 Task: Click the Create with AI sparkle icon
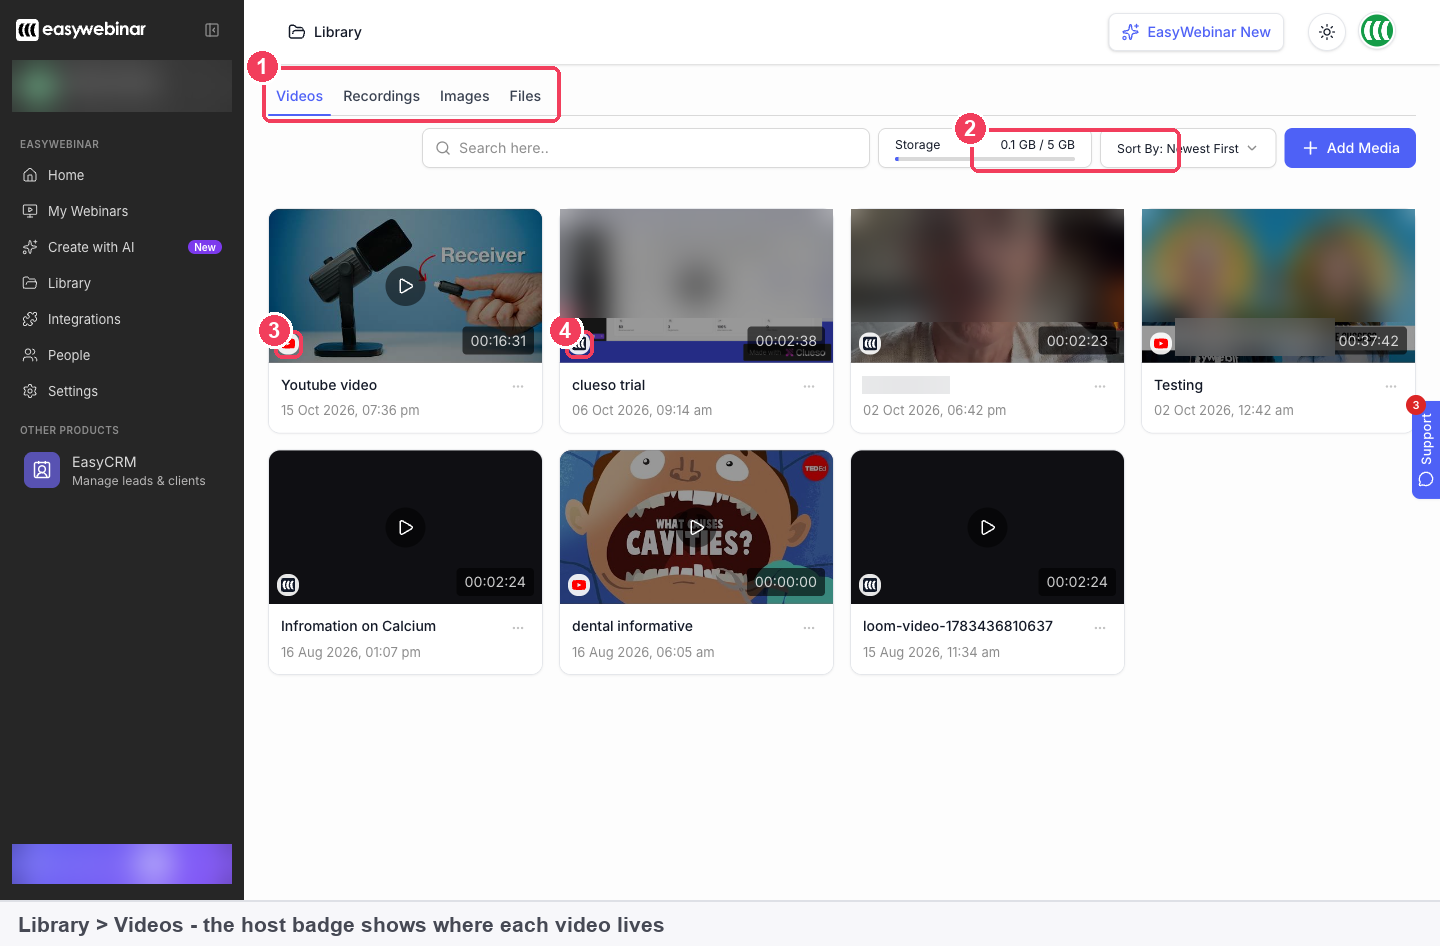pyautogui.click(x=30, y=247)
